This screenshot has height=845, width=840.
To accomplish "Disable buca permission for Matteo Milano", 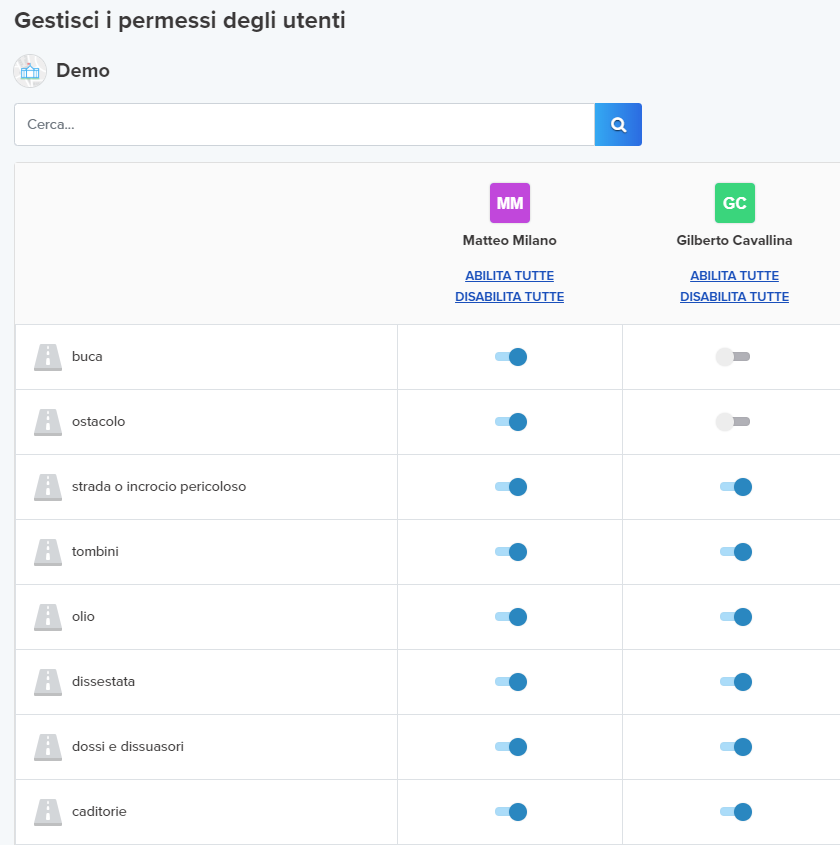I will [x=511, y=357].
